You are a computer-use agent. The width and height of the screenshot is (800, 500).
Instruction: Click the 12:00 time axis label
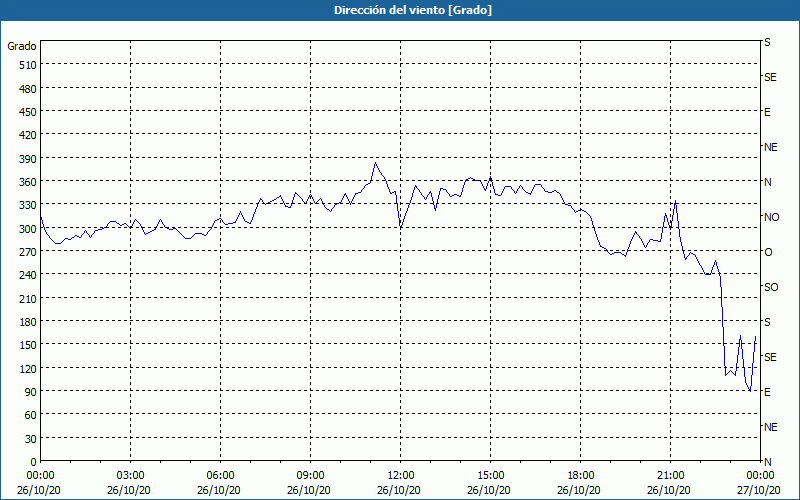(401, 476)
